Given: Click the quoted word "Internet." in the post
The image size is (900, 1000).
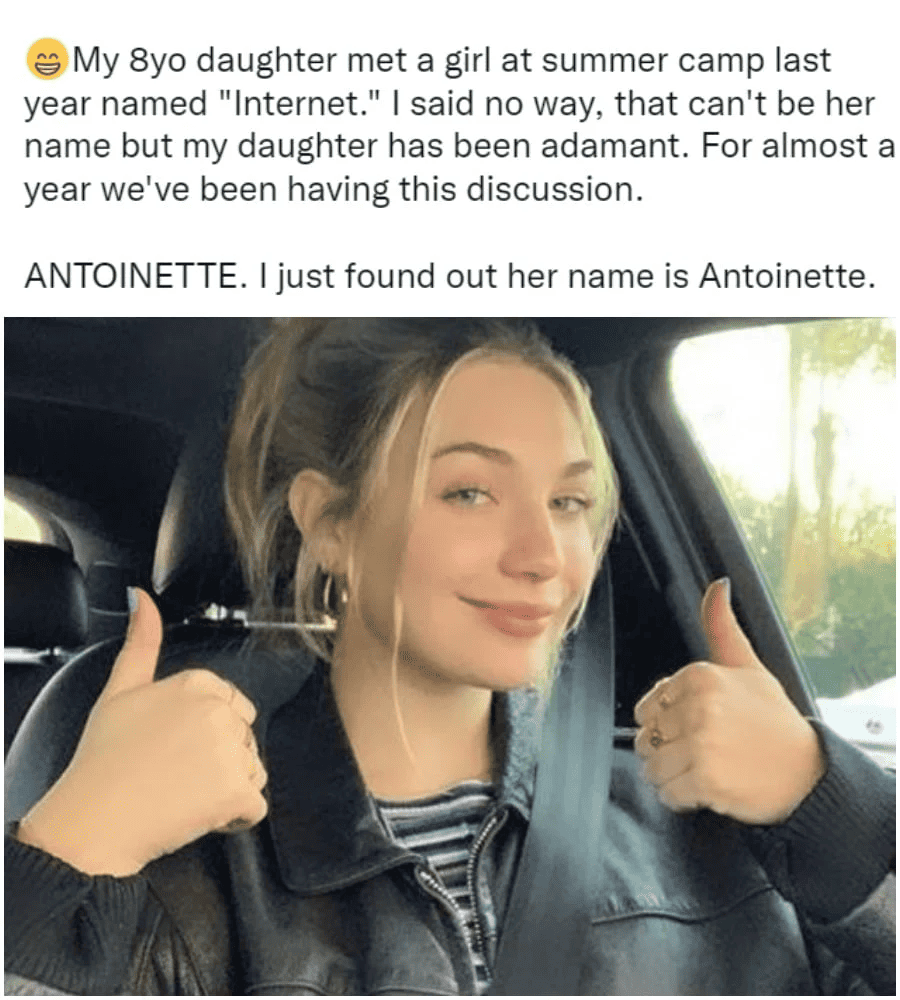Looking at the screenshot, I should pyautogui.click(x=300, y=104).
